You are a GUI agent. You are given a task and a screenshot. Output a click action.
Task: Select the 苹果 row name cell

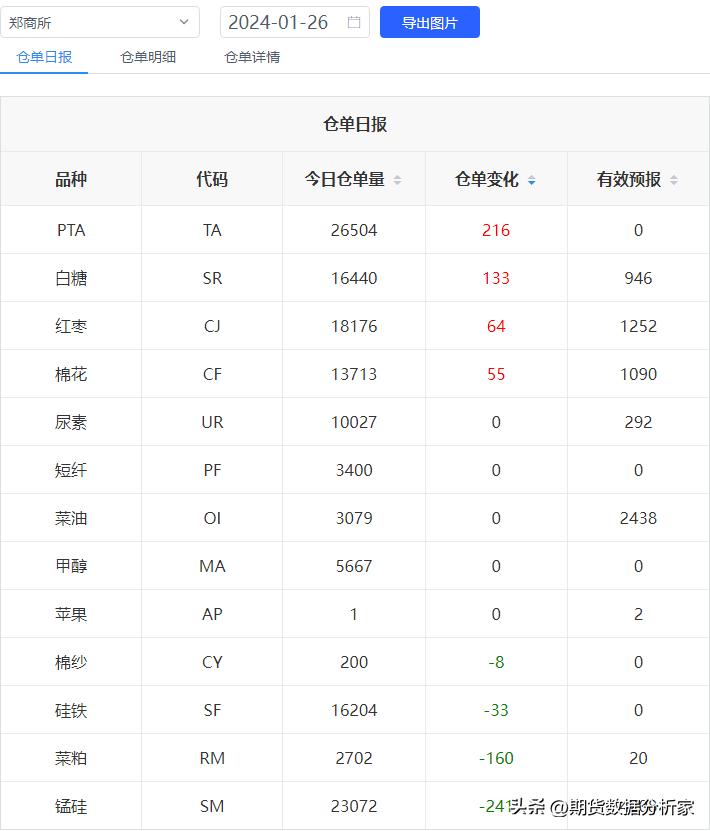(71, 614)
